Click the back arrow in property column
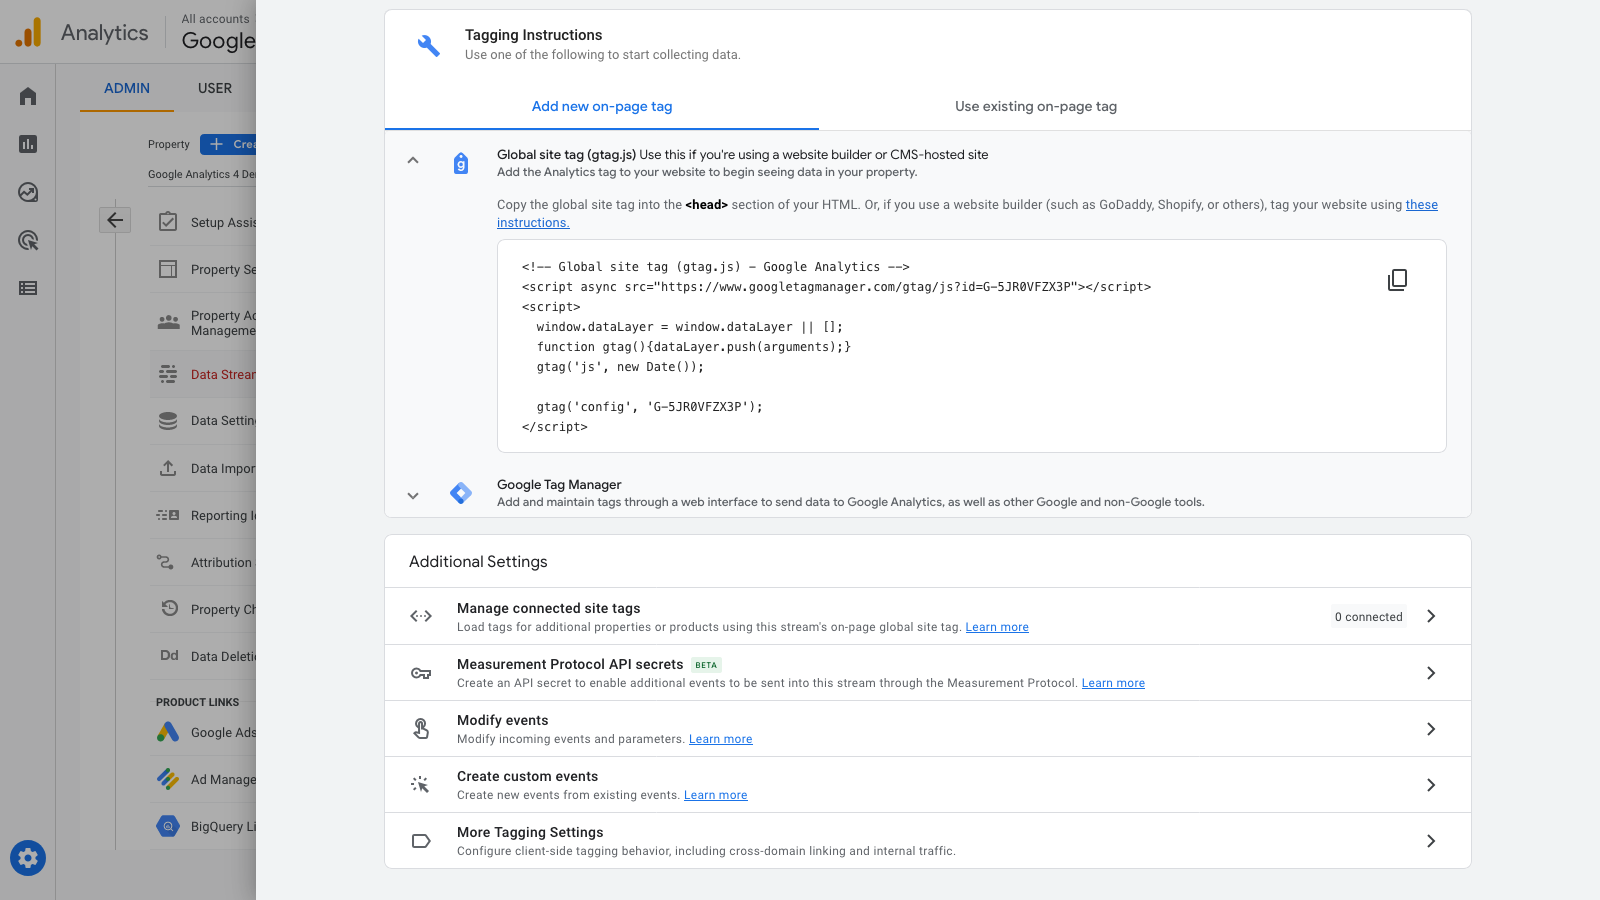Image resolution: width=1600 pixels, height=900 pixels. point(115,220)
